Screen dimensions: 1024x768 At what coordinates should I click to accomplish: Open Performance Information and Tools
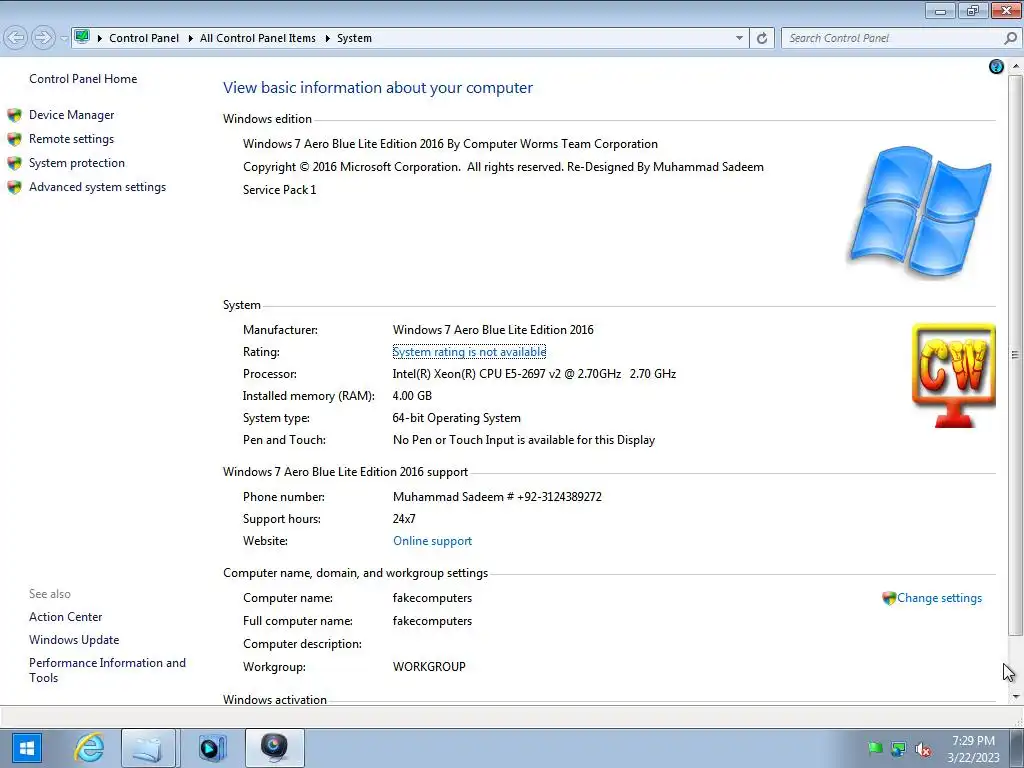[107, 670]
